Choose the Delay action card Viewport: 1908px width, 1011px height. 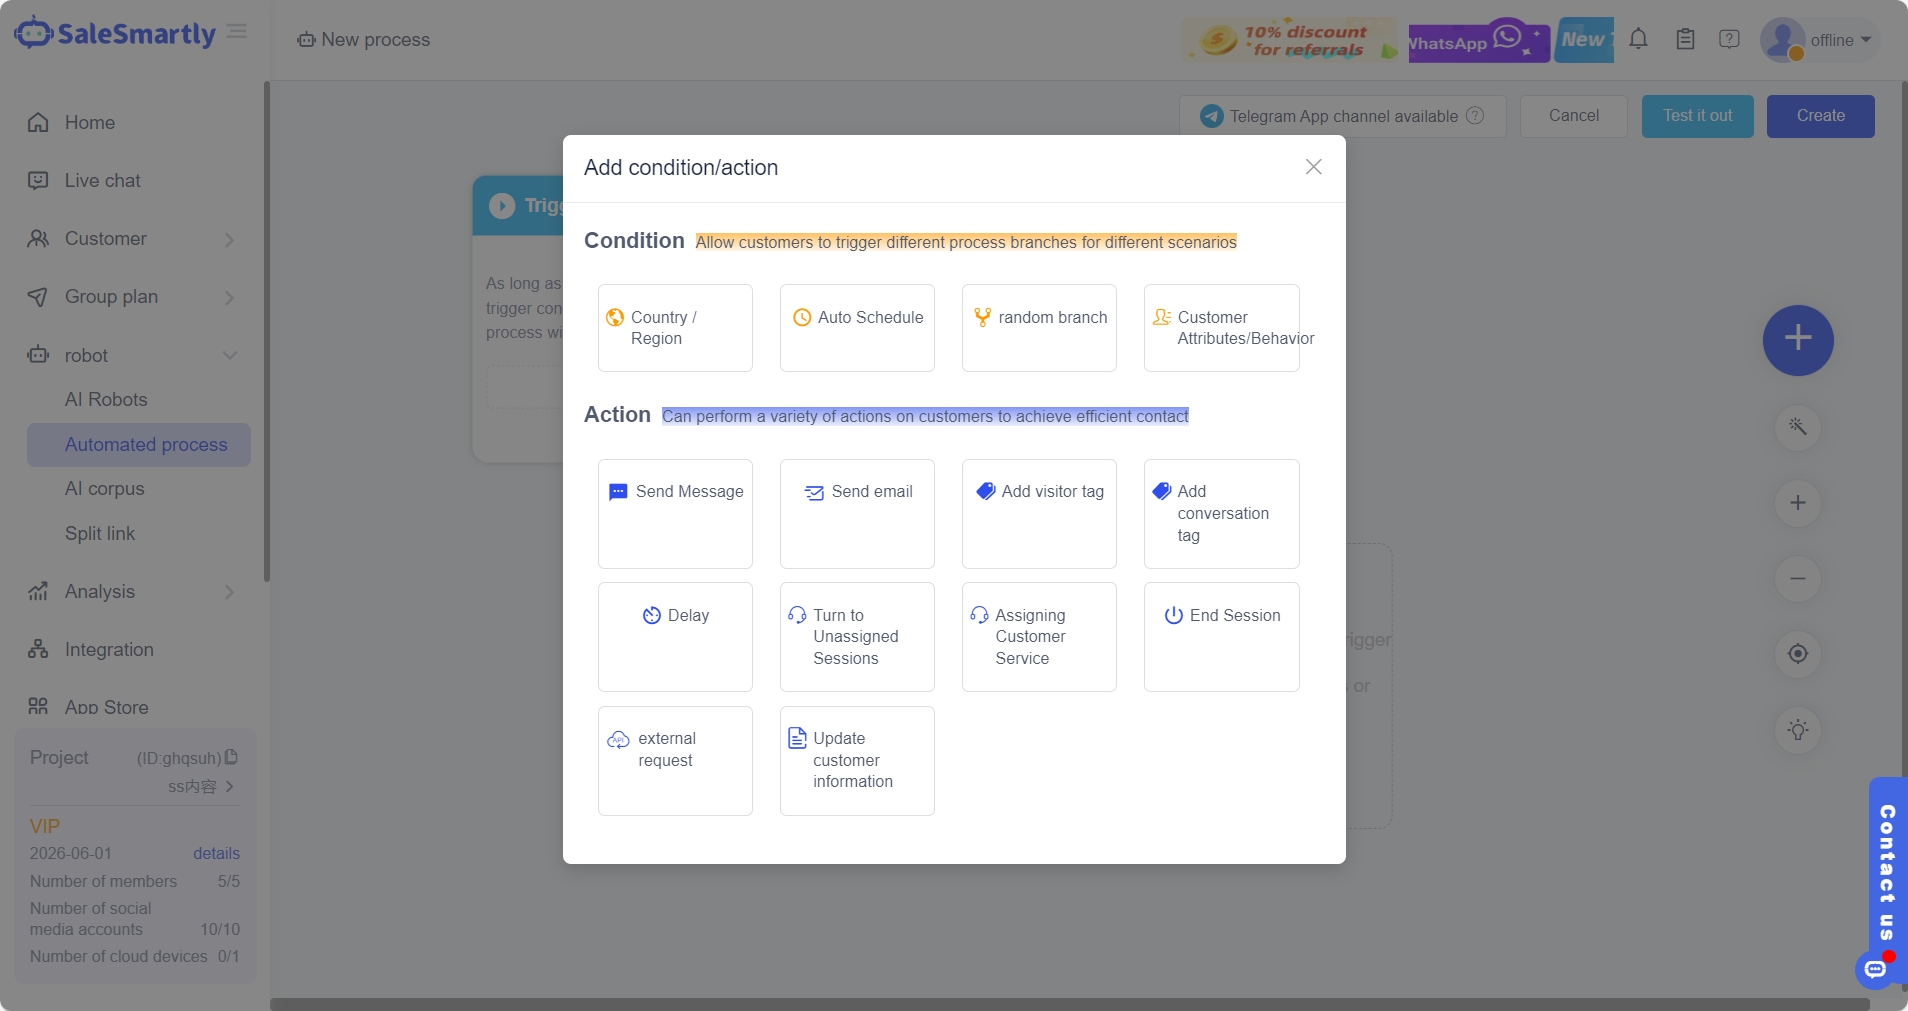(675, 636)
